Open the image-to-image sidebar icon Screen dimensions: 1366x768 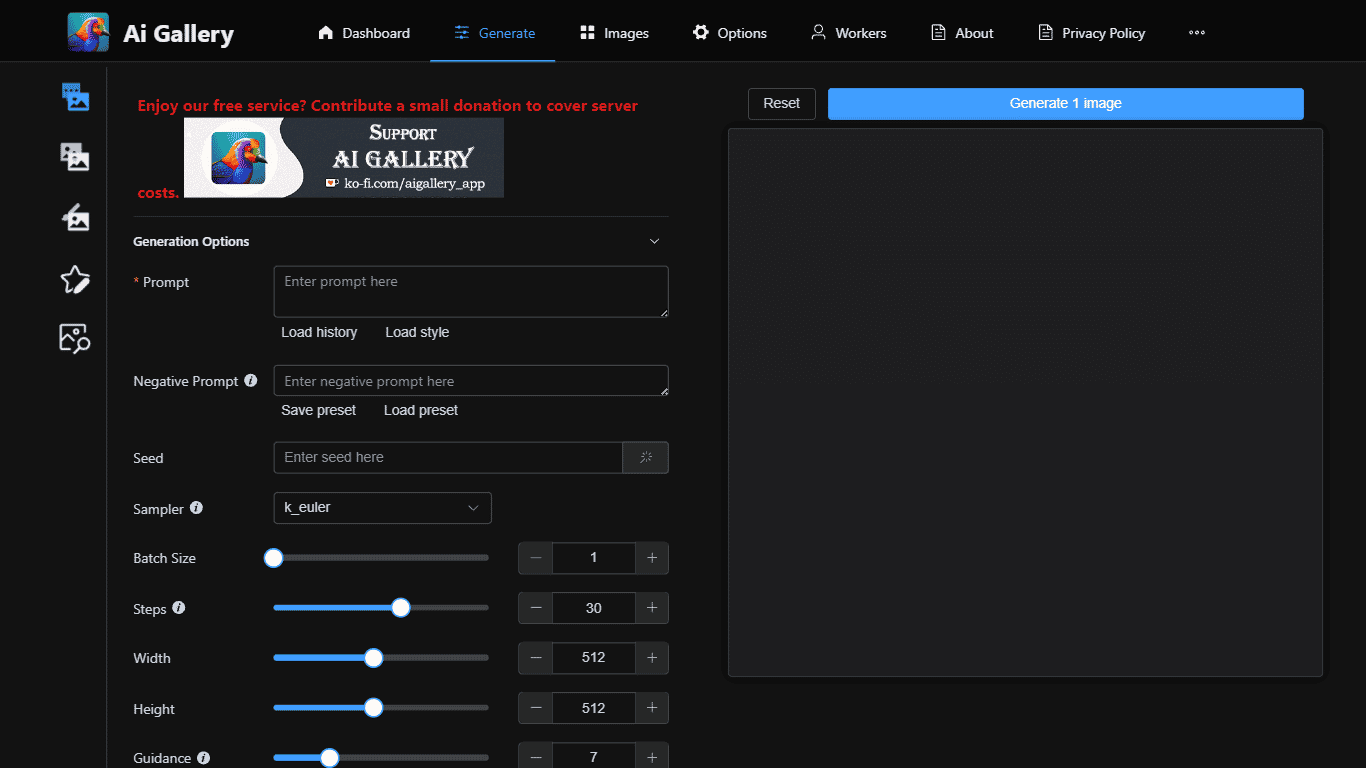75,157
